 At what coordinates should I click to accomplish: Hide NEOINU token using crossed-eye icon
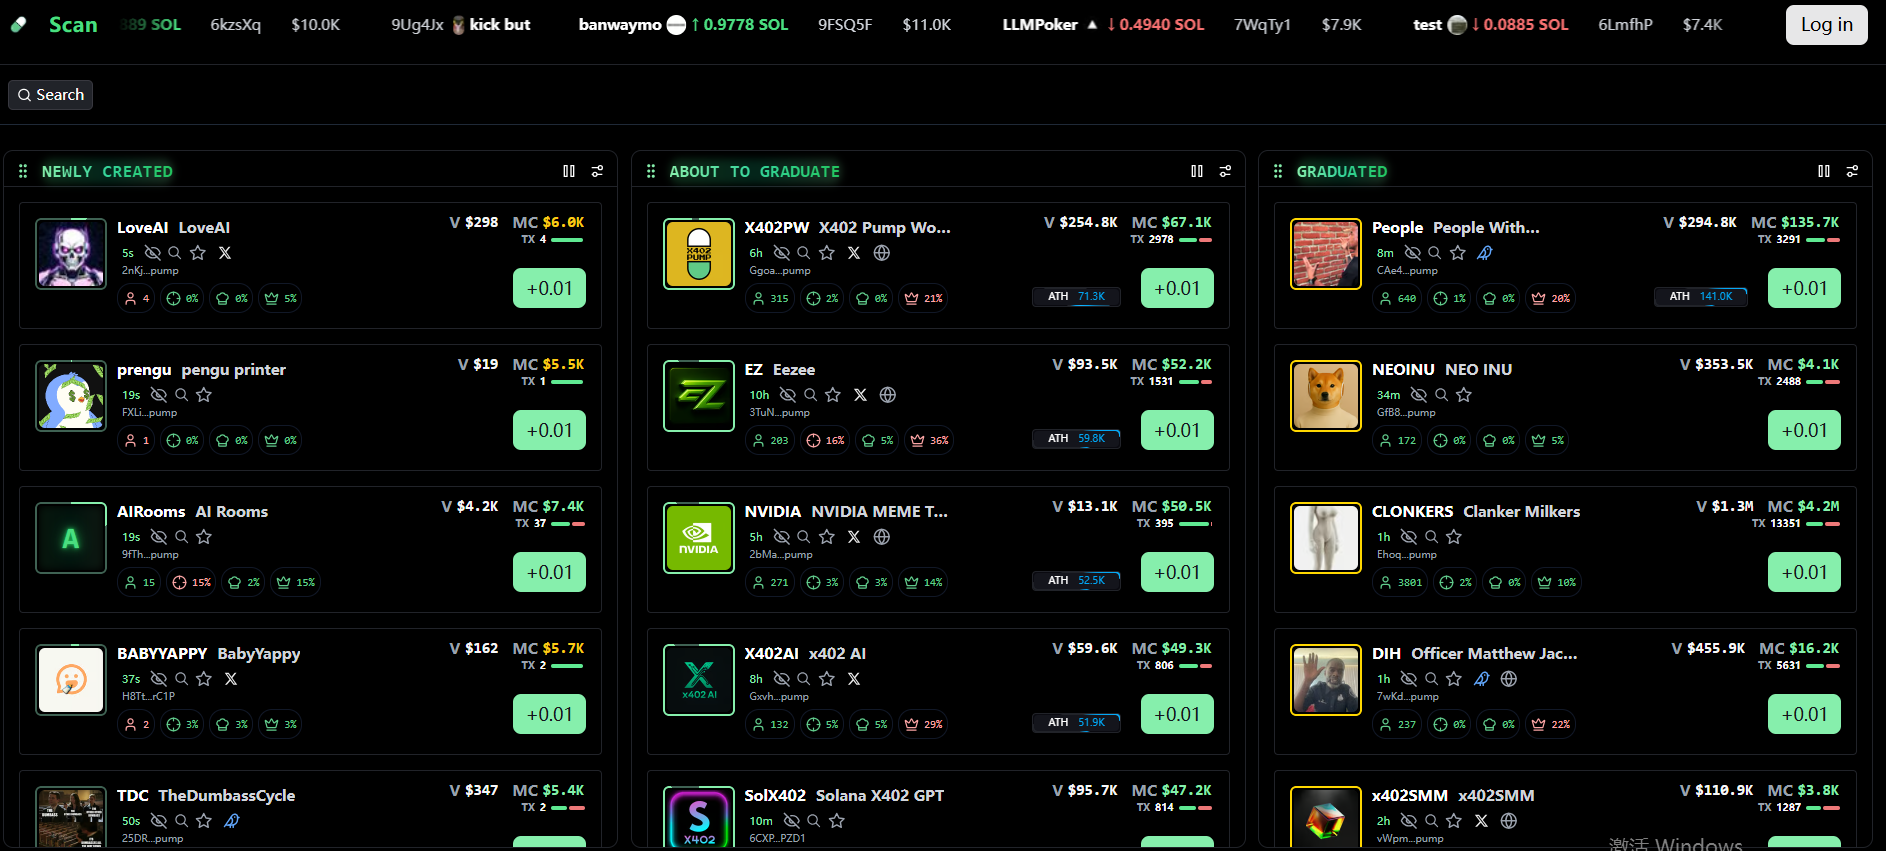1419,395
